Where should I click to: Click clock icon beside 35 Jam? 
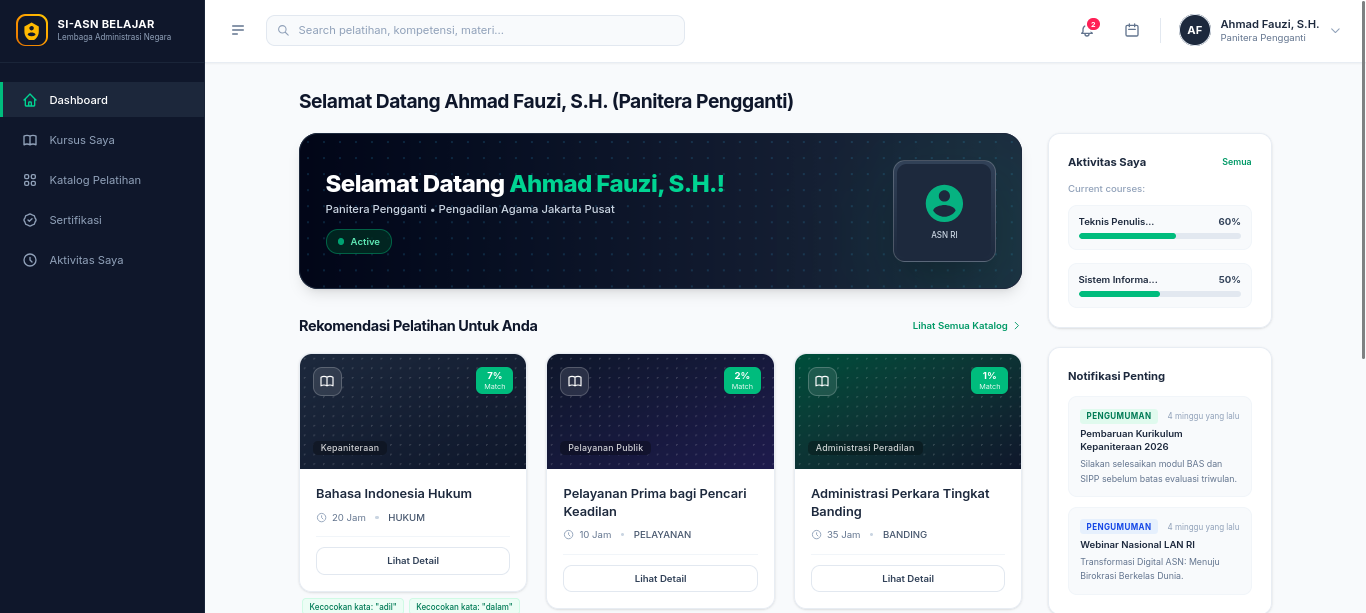[816, 535]
